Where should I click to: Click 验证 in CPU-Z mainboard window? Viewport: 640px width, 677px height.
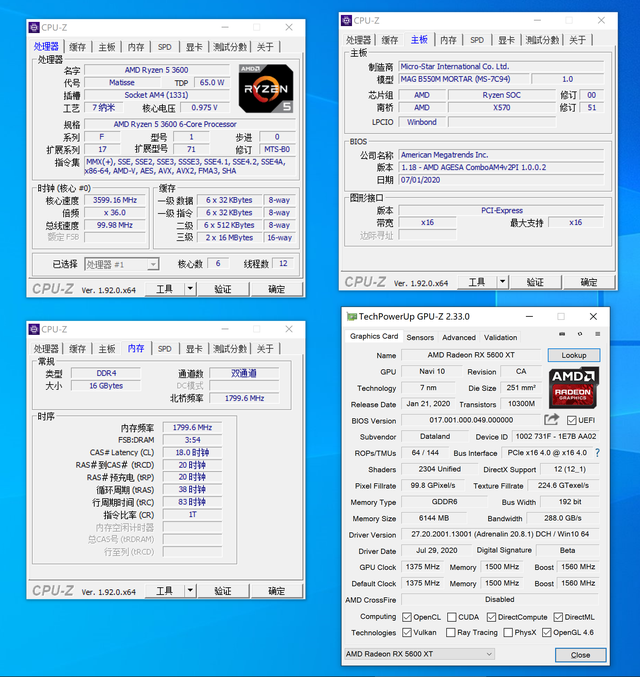tap(535, 282)
